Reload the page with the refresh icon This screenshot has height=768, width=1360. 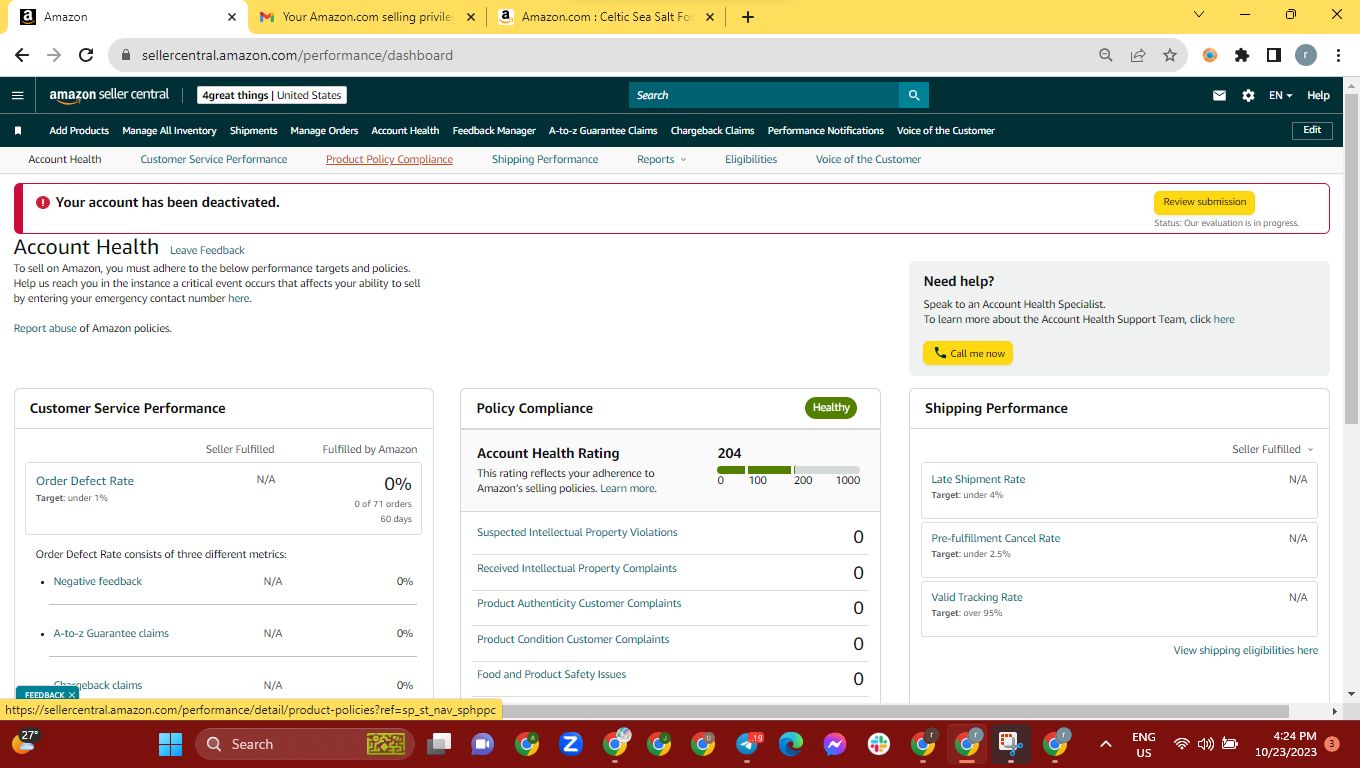tap(86, 56)
